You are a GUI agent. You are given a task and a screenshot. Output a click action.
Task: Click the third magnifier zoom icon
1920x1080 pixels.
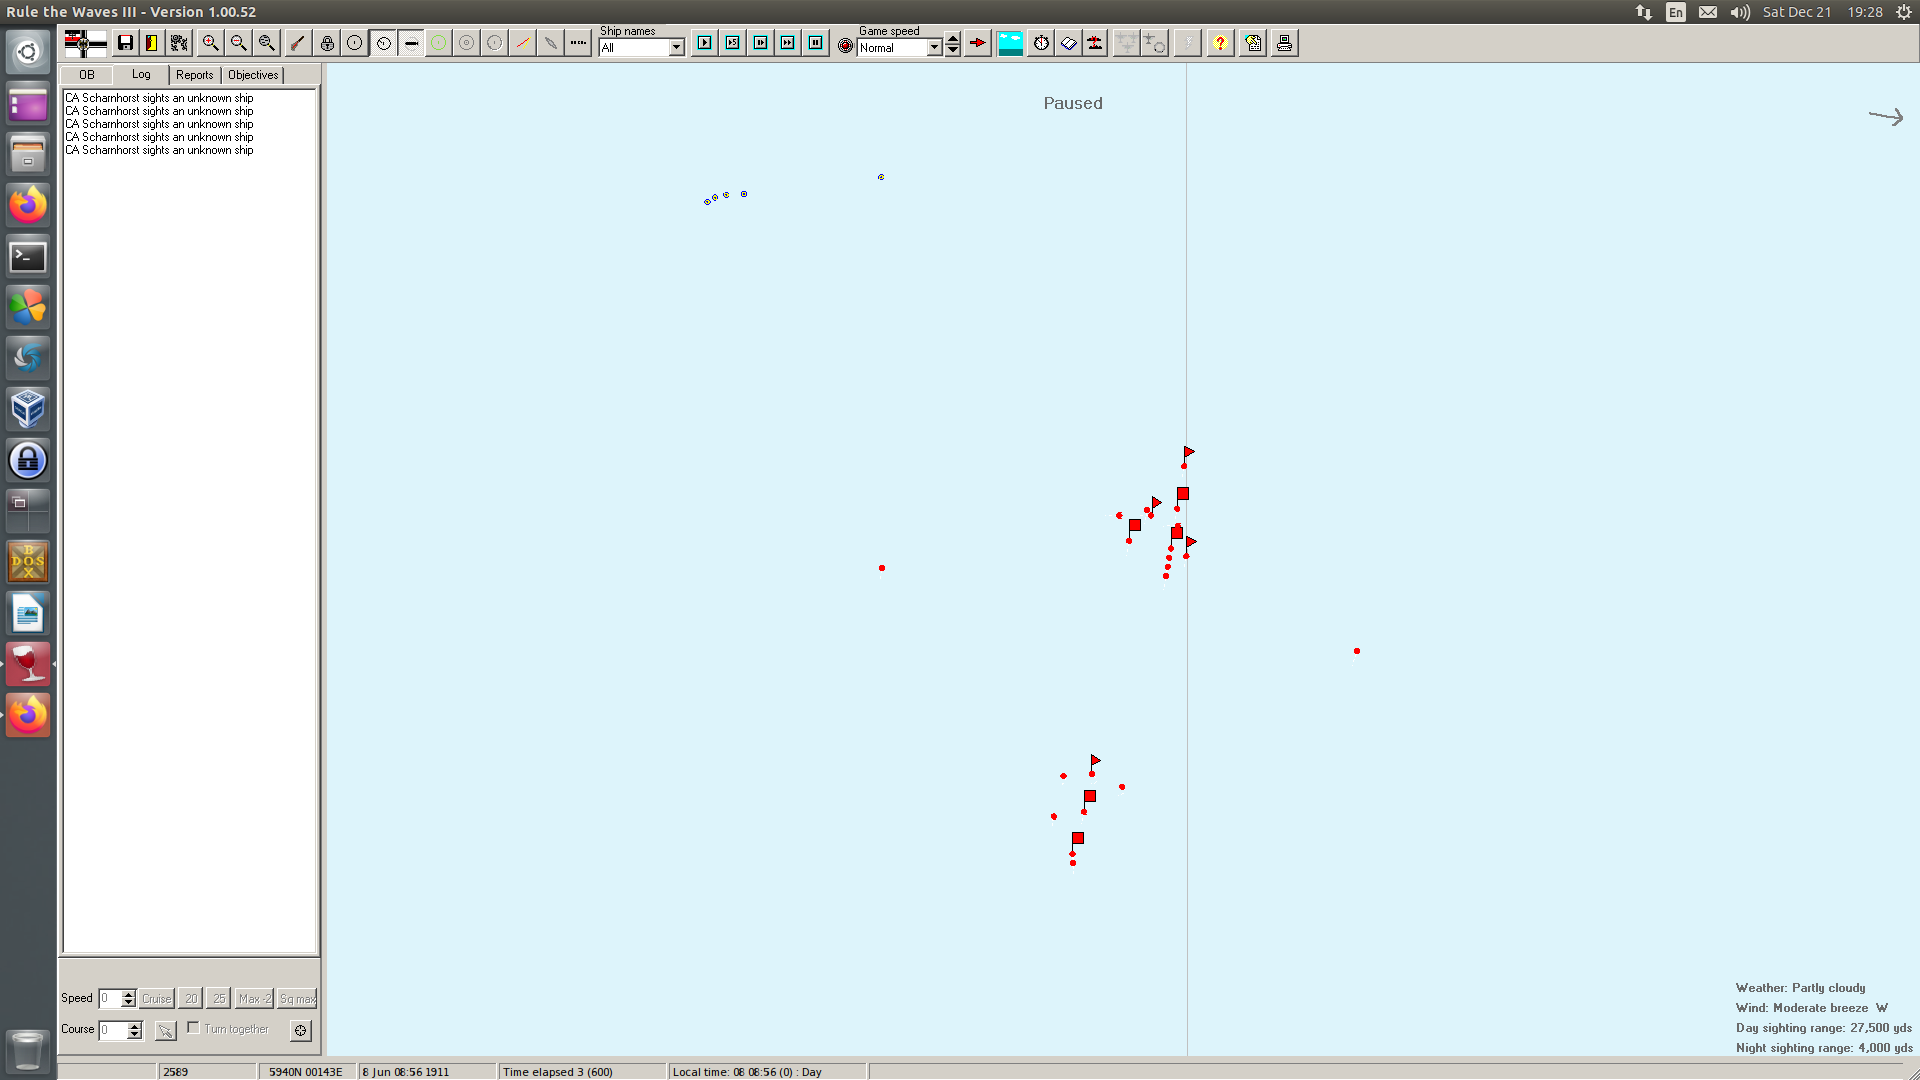pos(266,43)
